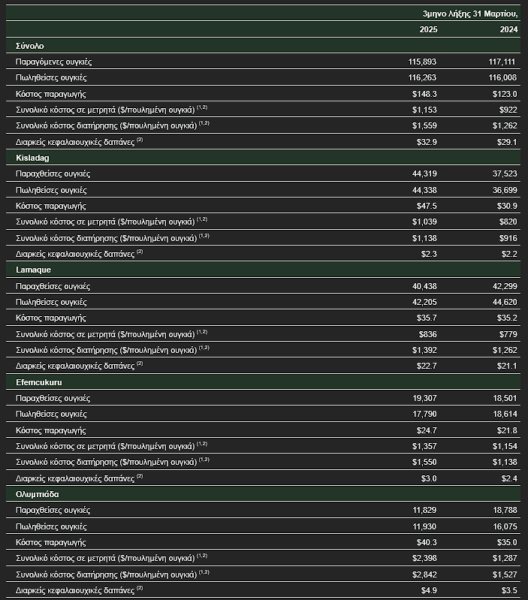The width and height of the screenshot is (528, 600).
Task: Click the value 115,893
Action: point(422,62)
